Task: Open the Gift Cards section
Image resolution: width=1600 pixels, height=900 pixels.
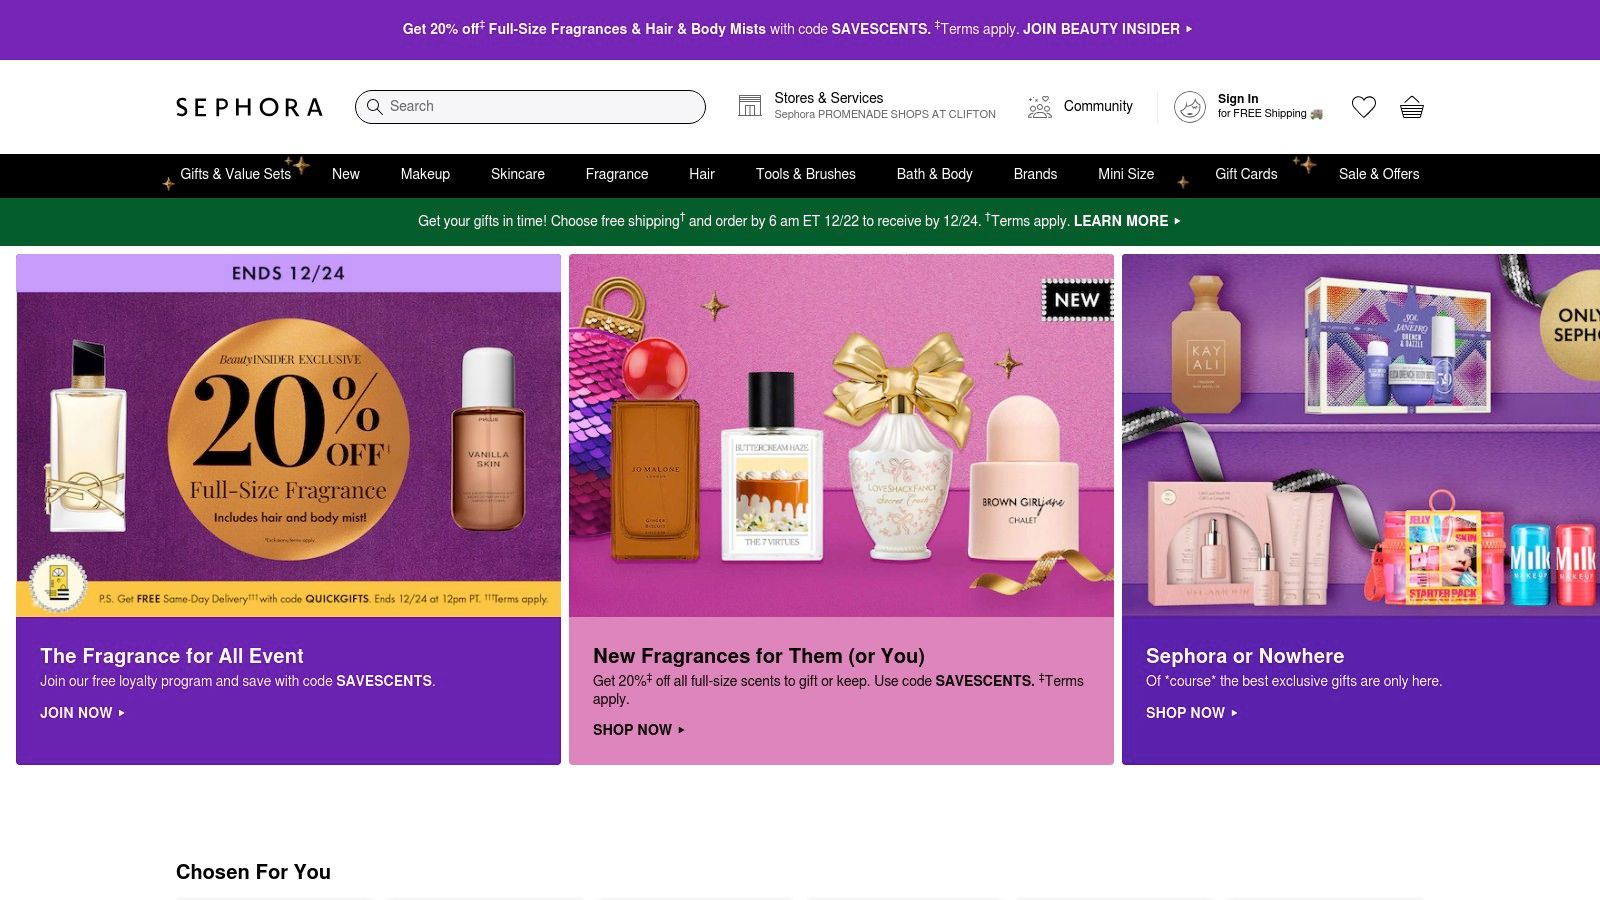Action: point(1246,175)
